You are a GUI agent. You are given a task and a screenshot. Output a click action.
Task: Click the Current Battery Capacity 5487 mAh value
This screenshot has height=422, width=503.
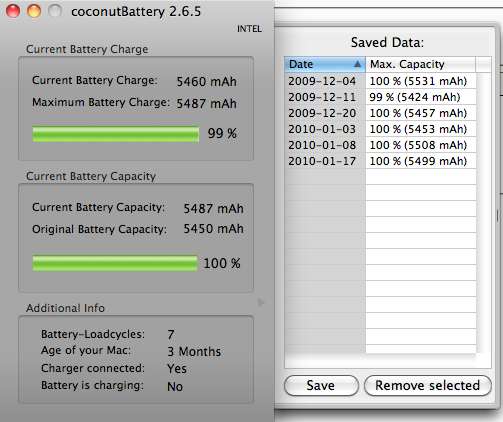tap(213, 209)
